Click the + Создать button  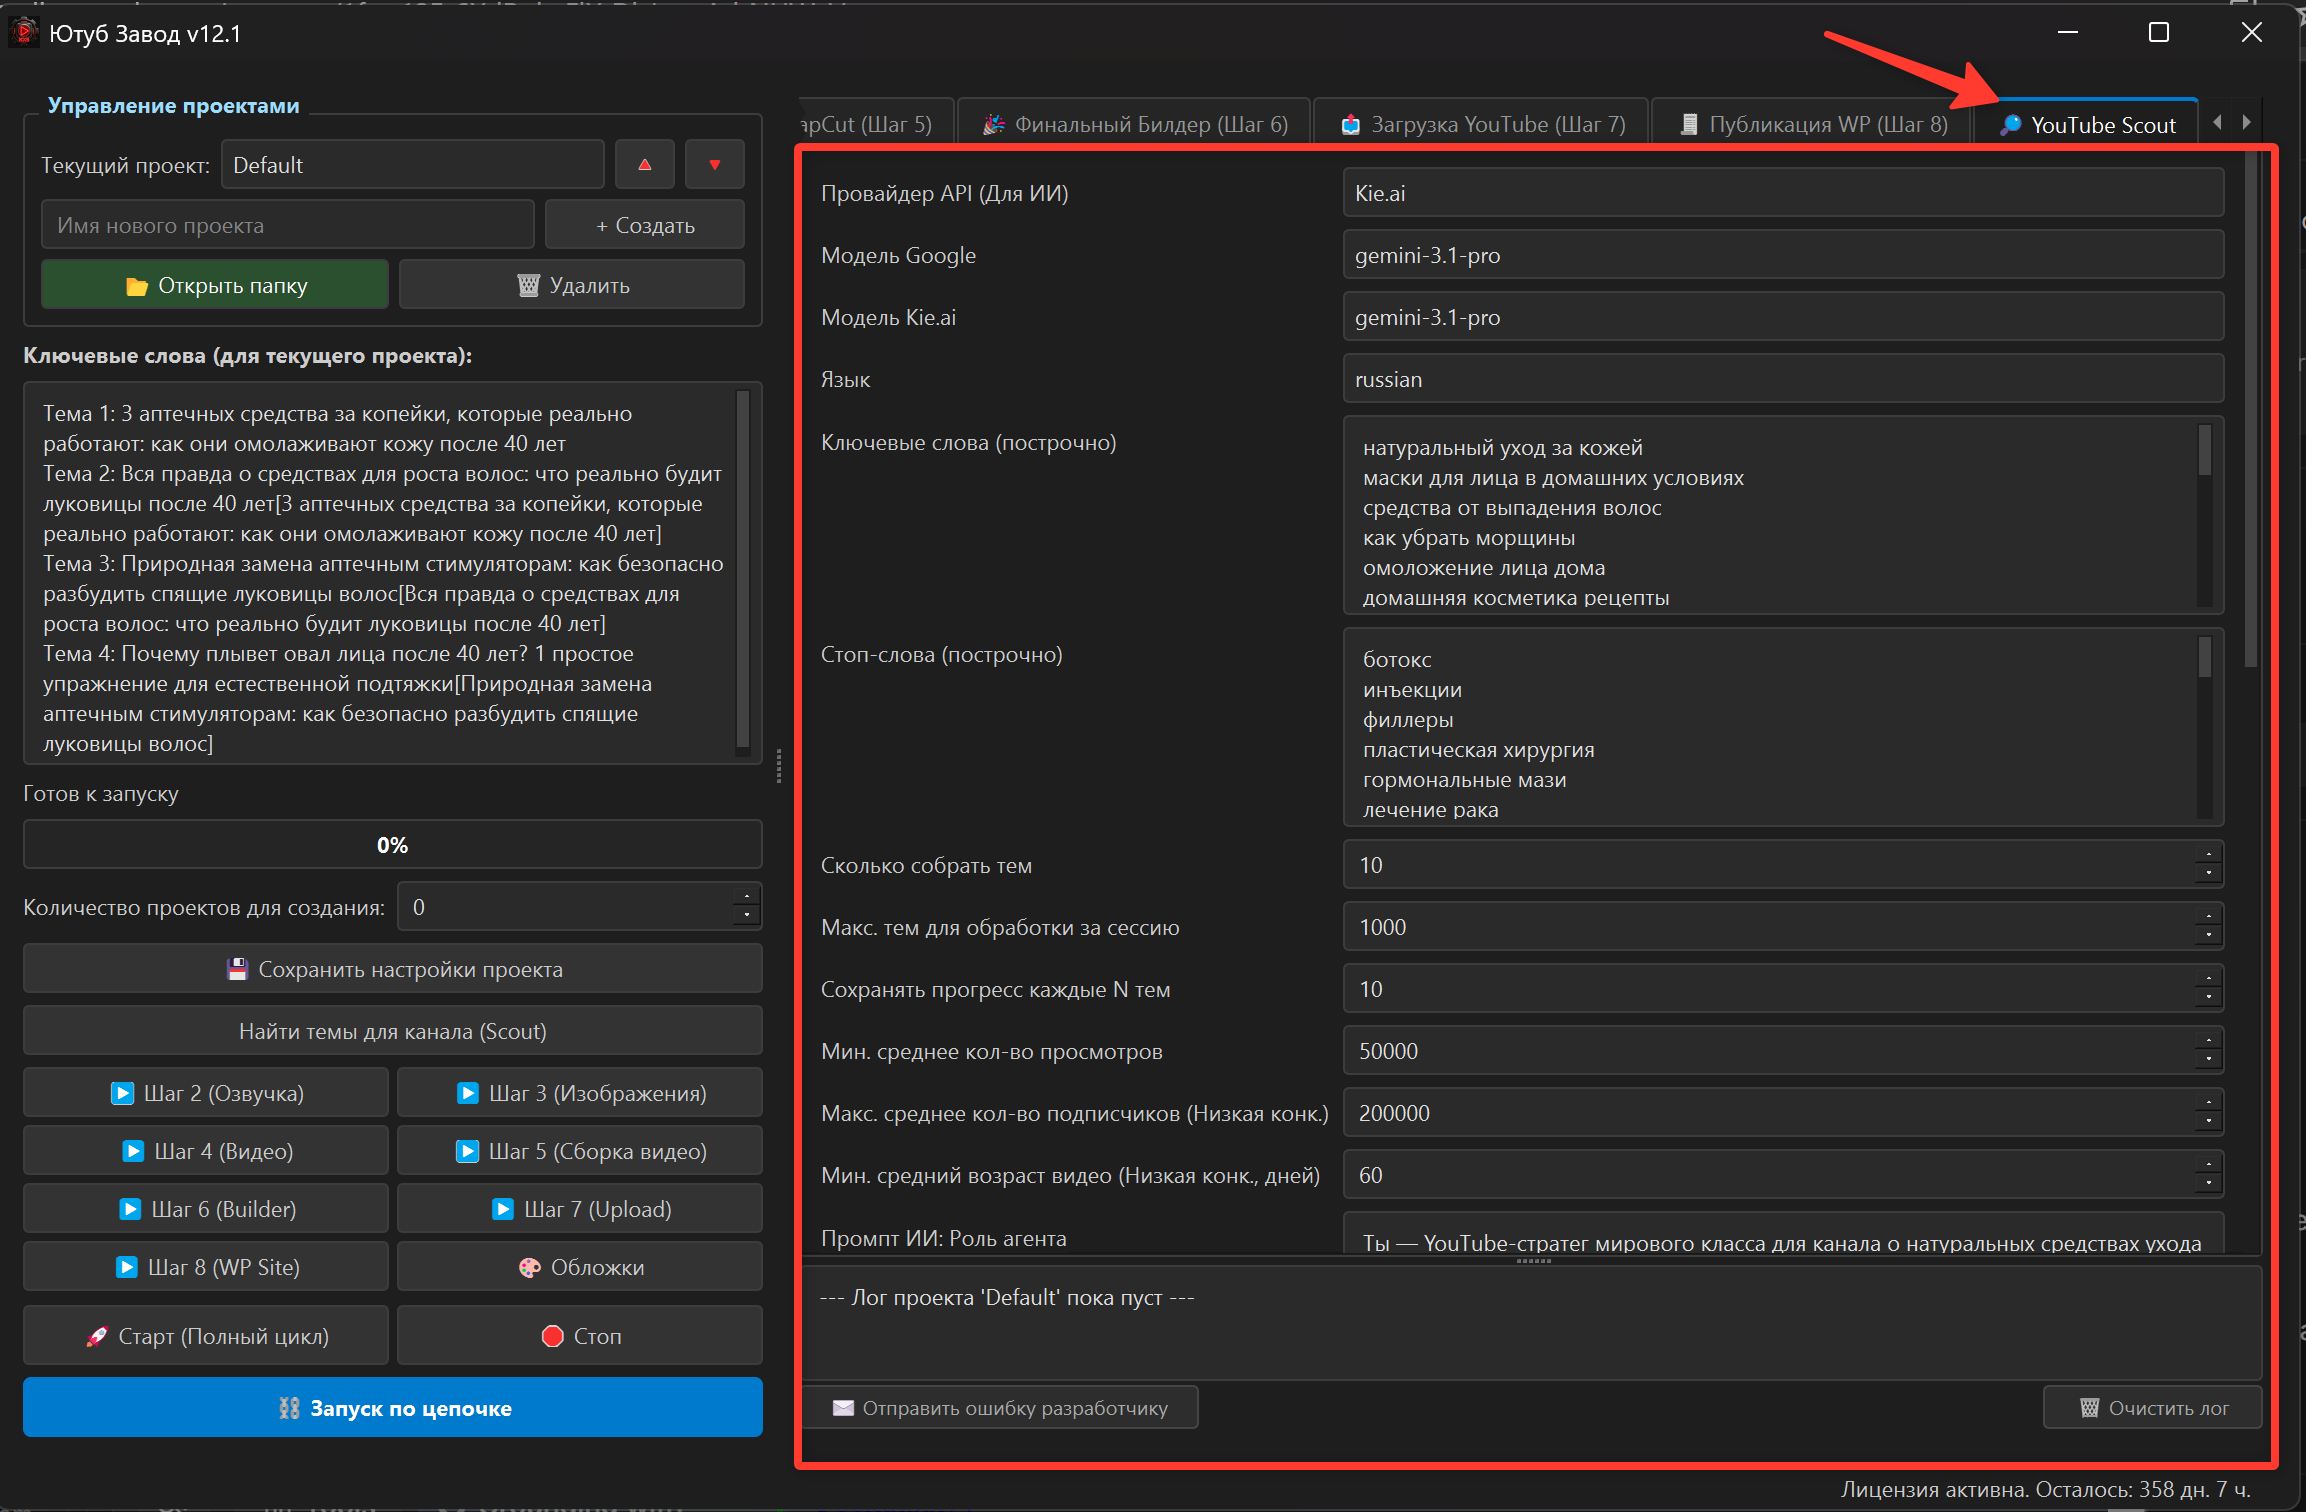tap(645, 225)
